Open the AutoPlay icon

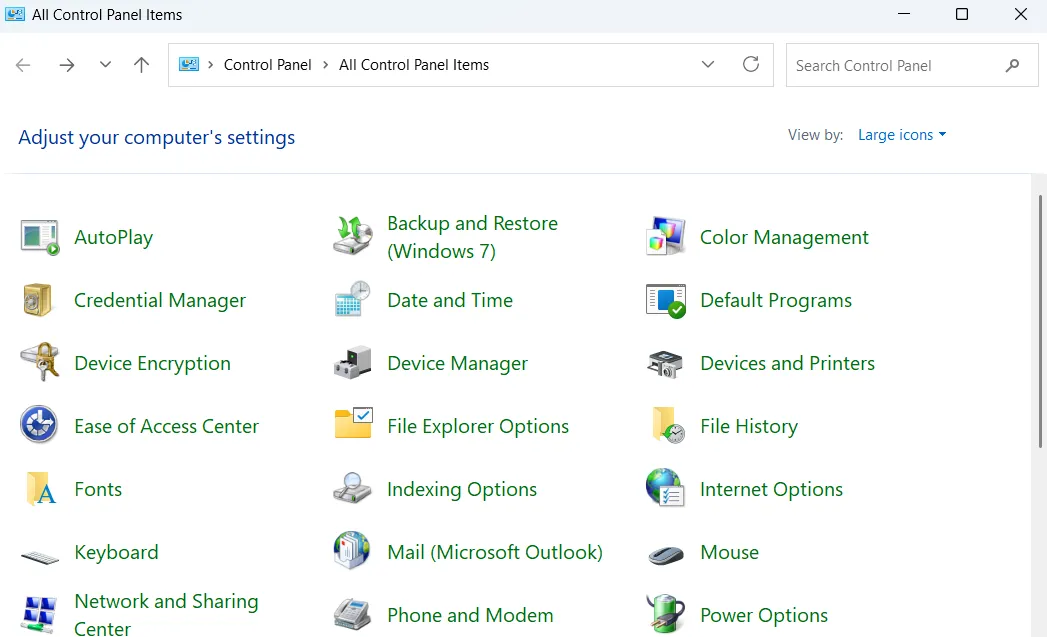click(x=40, y=237)
